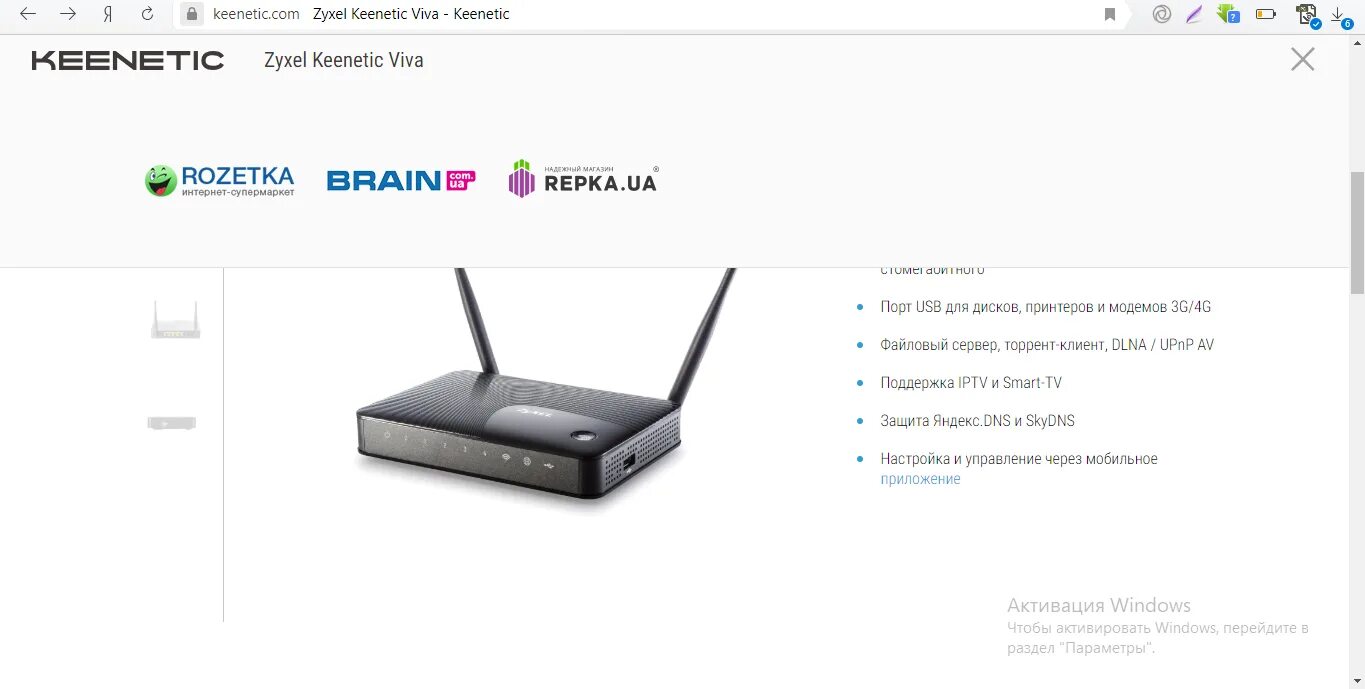Click the browser forward arrow
The height and width of the screenshot is (689, 1365).
[x=68, y=14]
